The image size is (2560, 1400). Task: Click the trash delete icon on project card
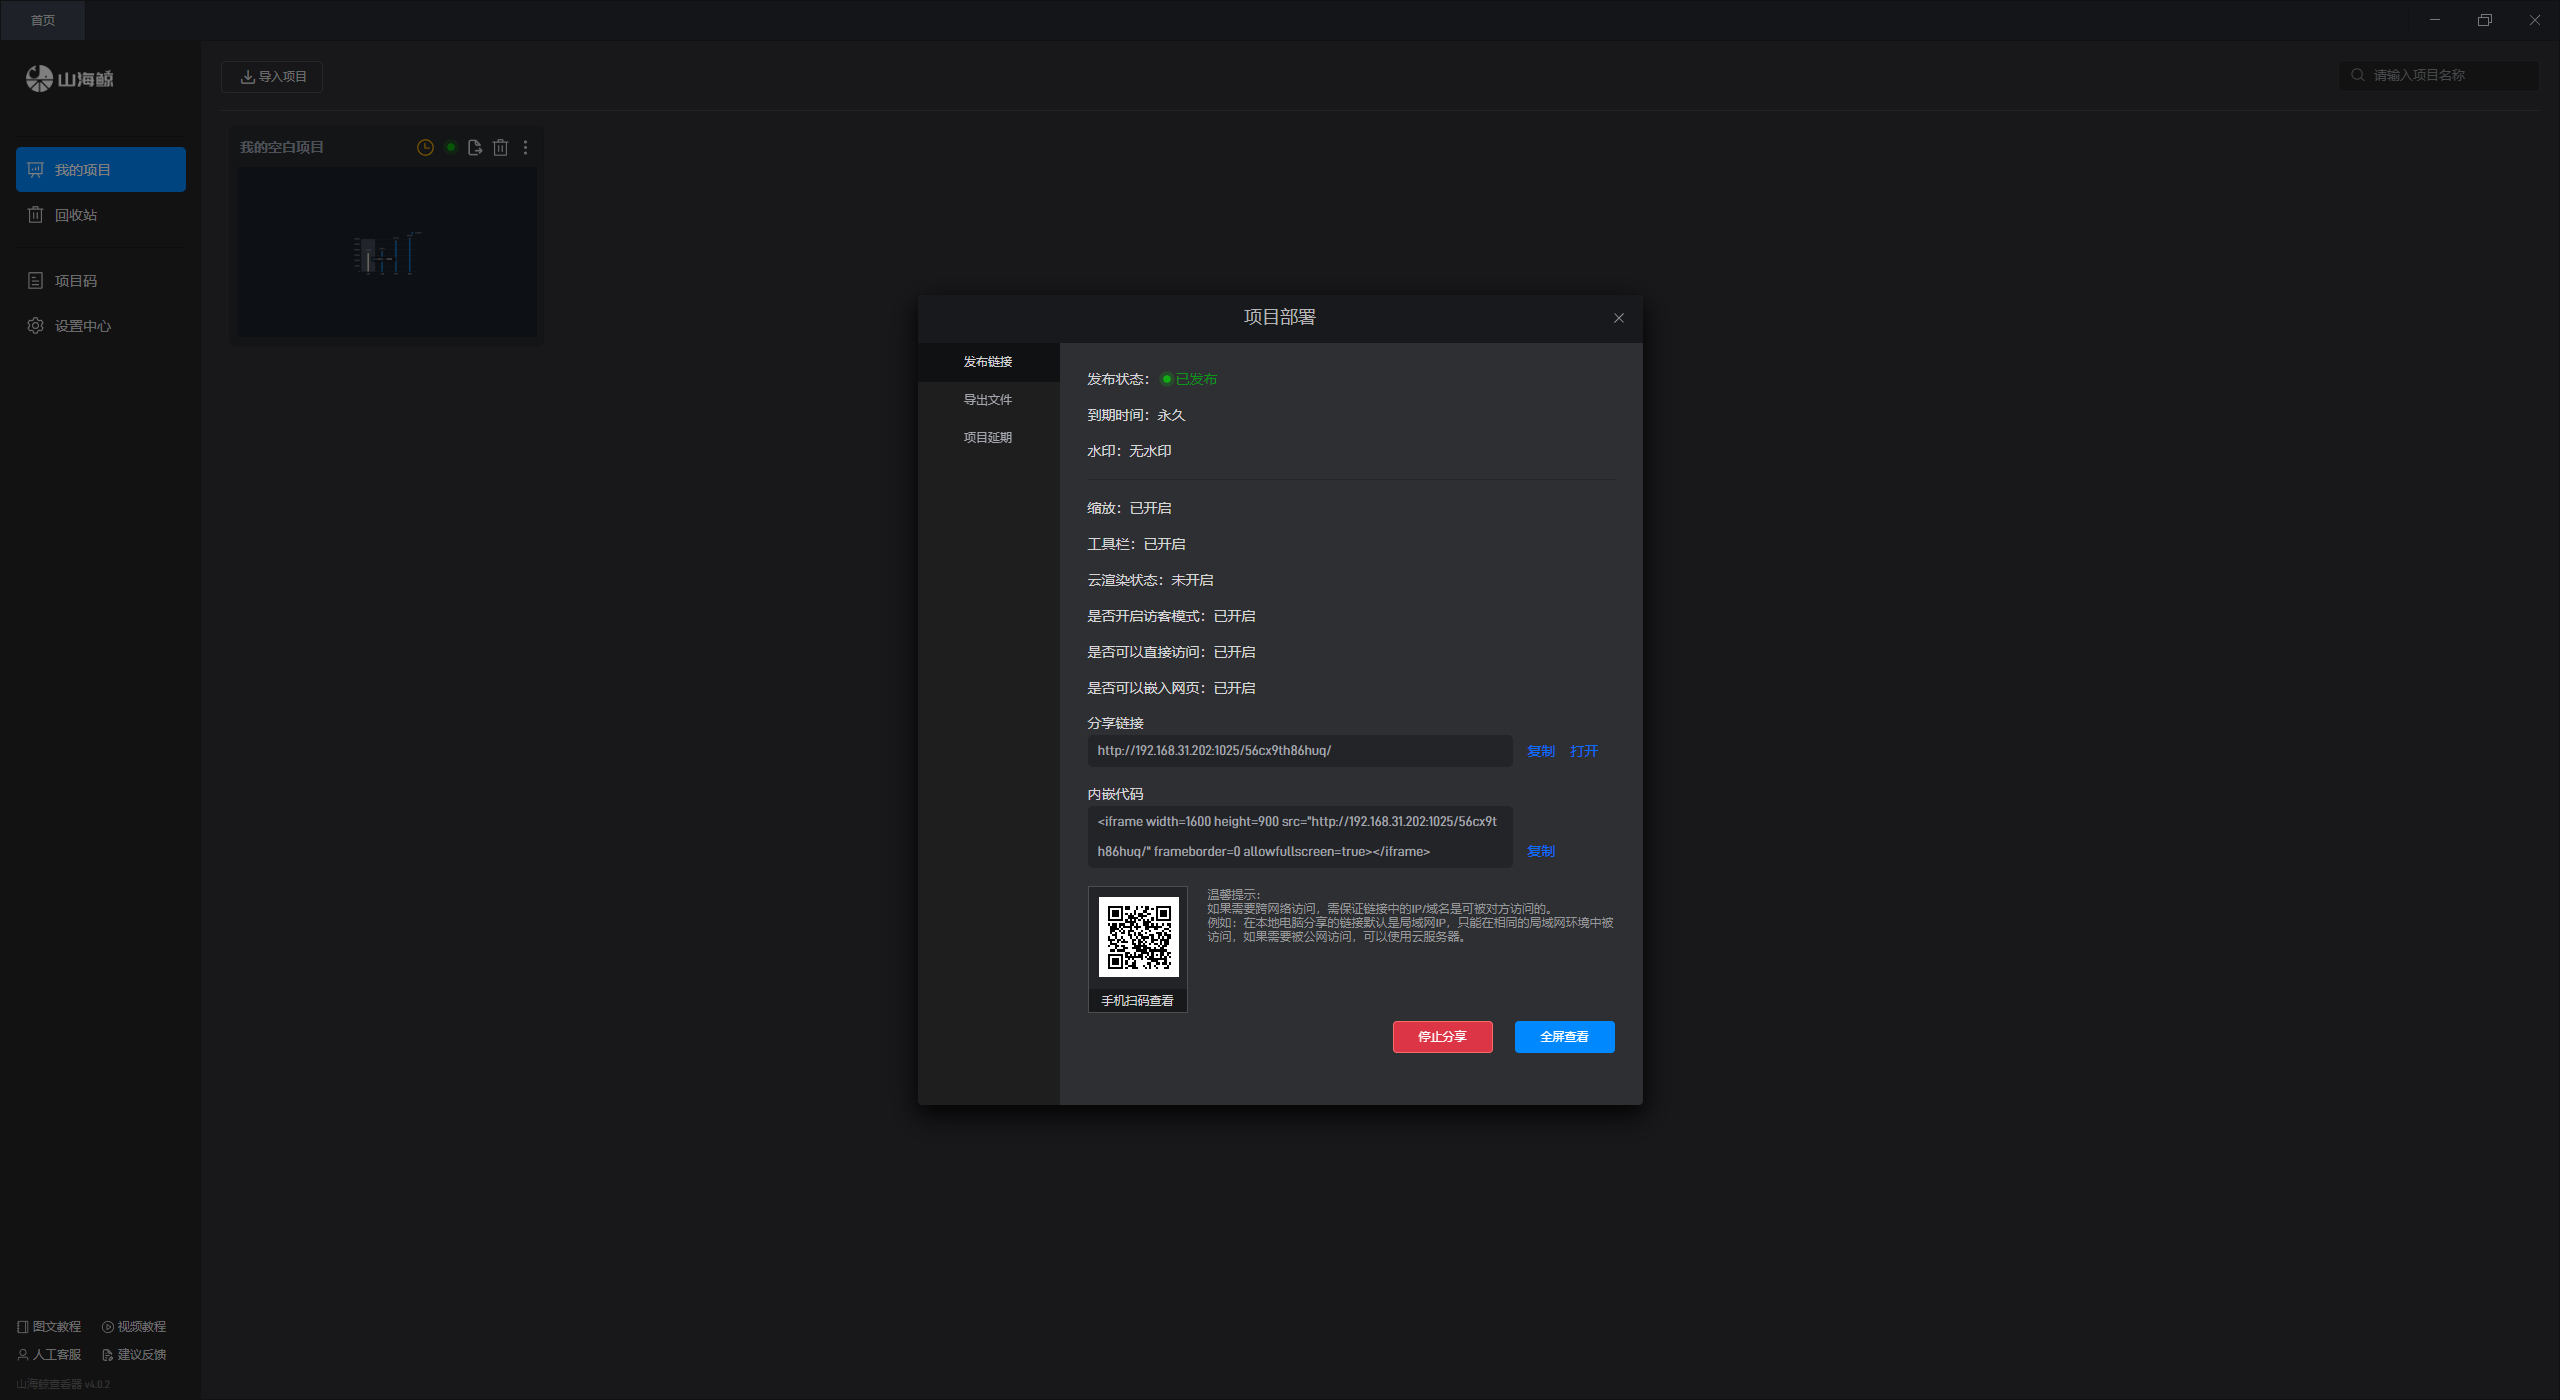tap(500, 147)
